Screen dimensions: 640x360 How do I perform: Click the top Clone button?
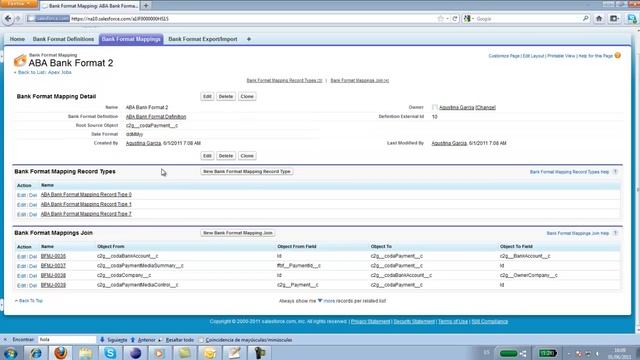pyautogui.click(x=247, y=96)
